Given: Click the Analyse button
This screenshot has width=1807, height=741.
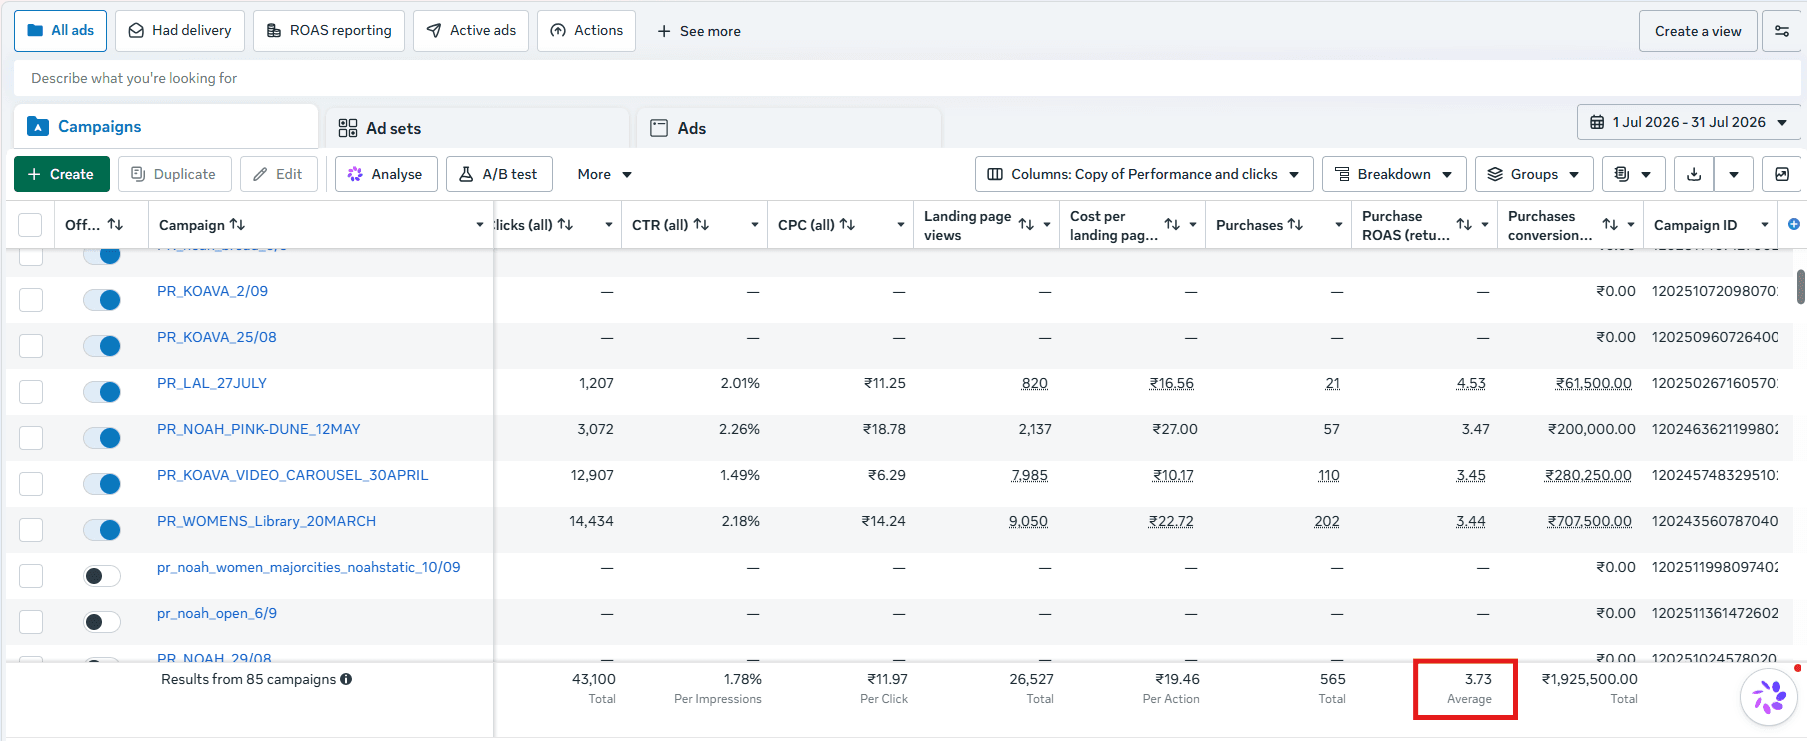Looking at the screenshot, I should click(x=386, y=174).
